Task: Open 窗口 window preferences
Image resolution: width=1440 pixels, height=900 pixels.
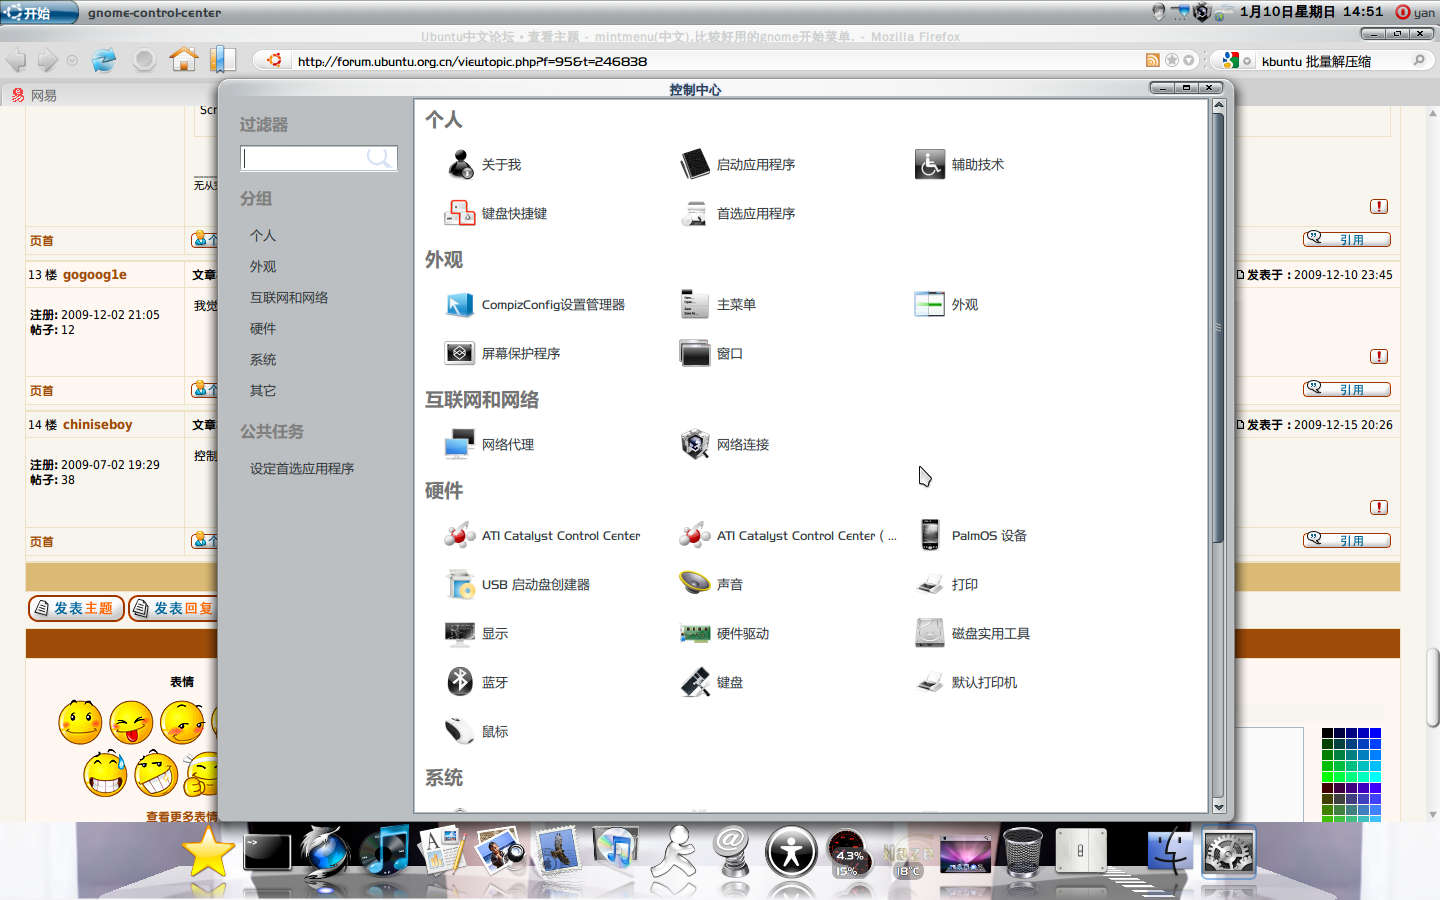Action: (711, 353)
